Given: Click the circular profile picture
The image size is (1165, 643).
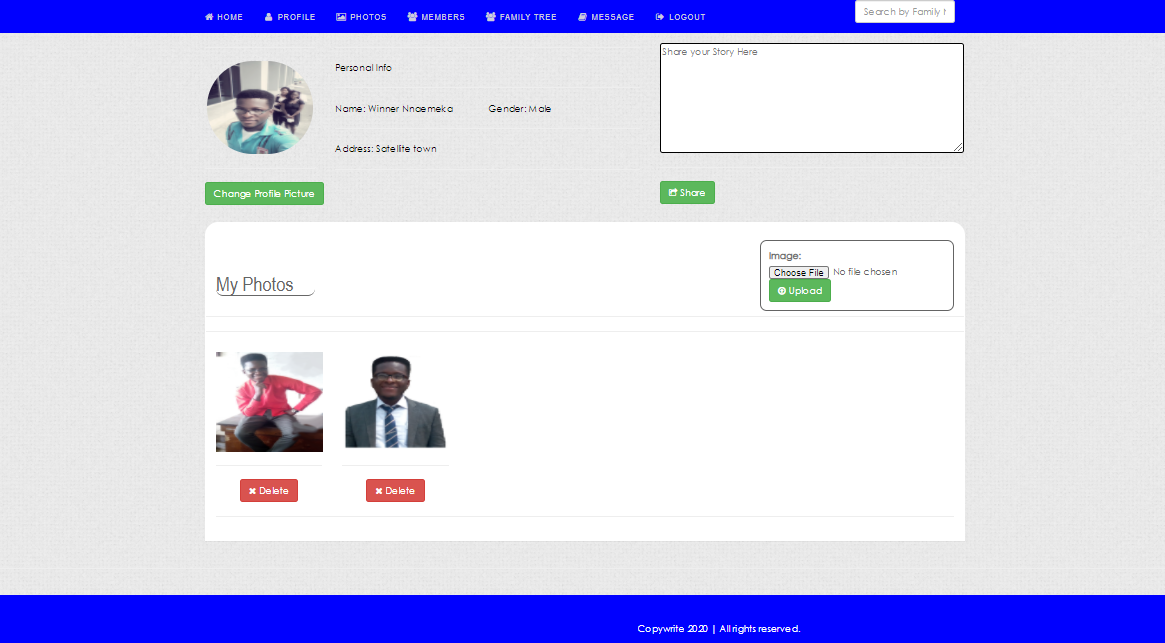Looking at the screenshot, I should tap(260, 107).
